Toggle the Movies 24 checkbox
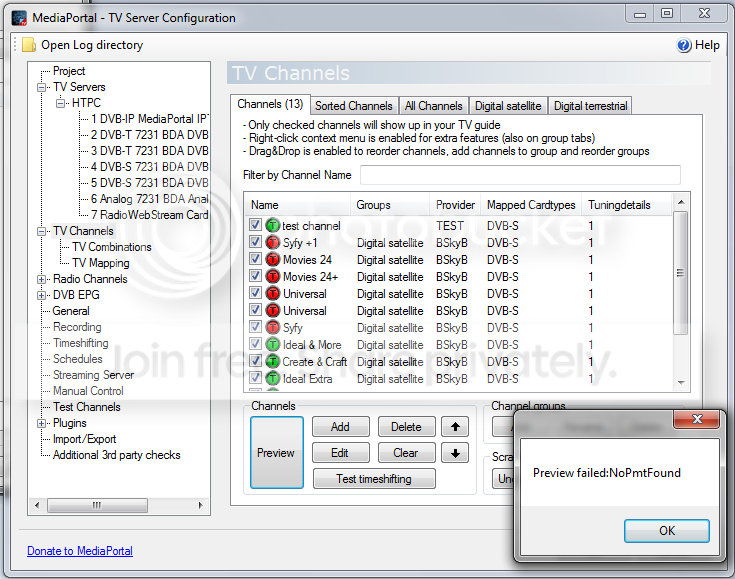Screen dimensions: 735x579 255,259
